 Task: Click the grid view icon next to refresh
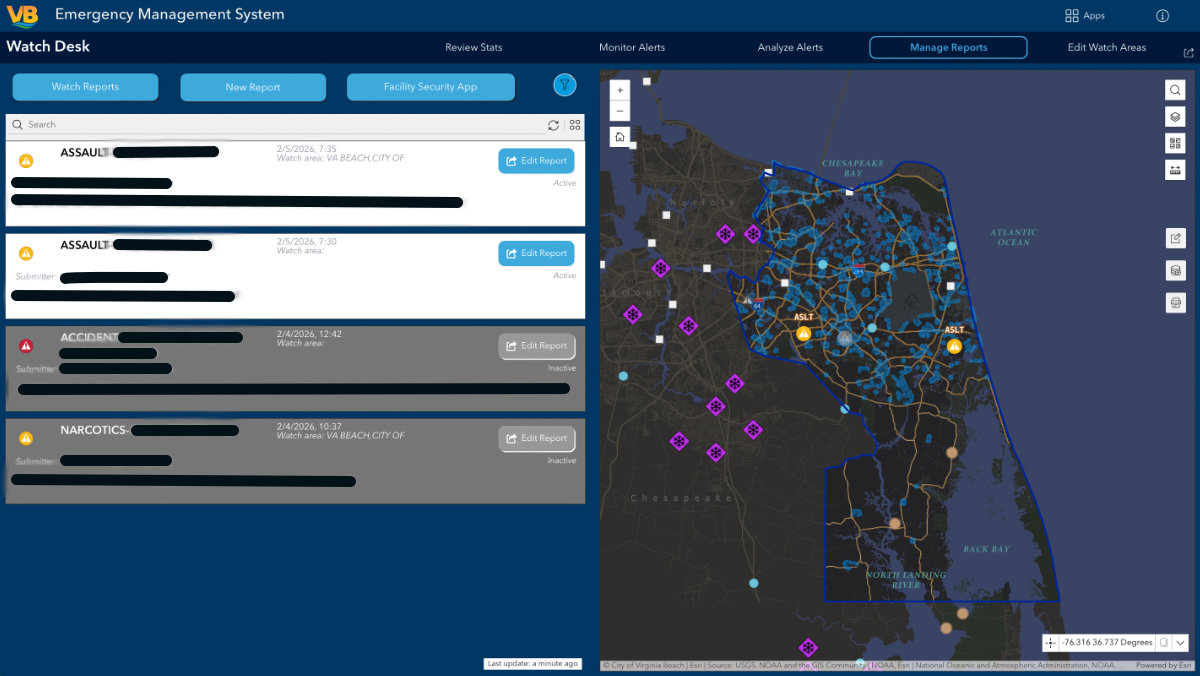click(574, 124)
